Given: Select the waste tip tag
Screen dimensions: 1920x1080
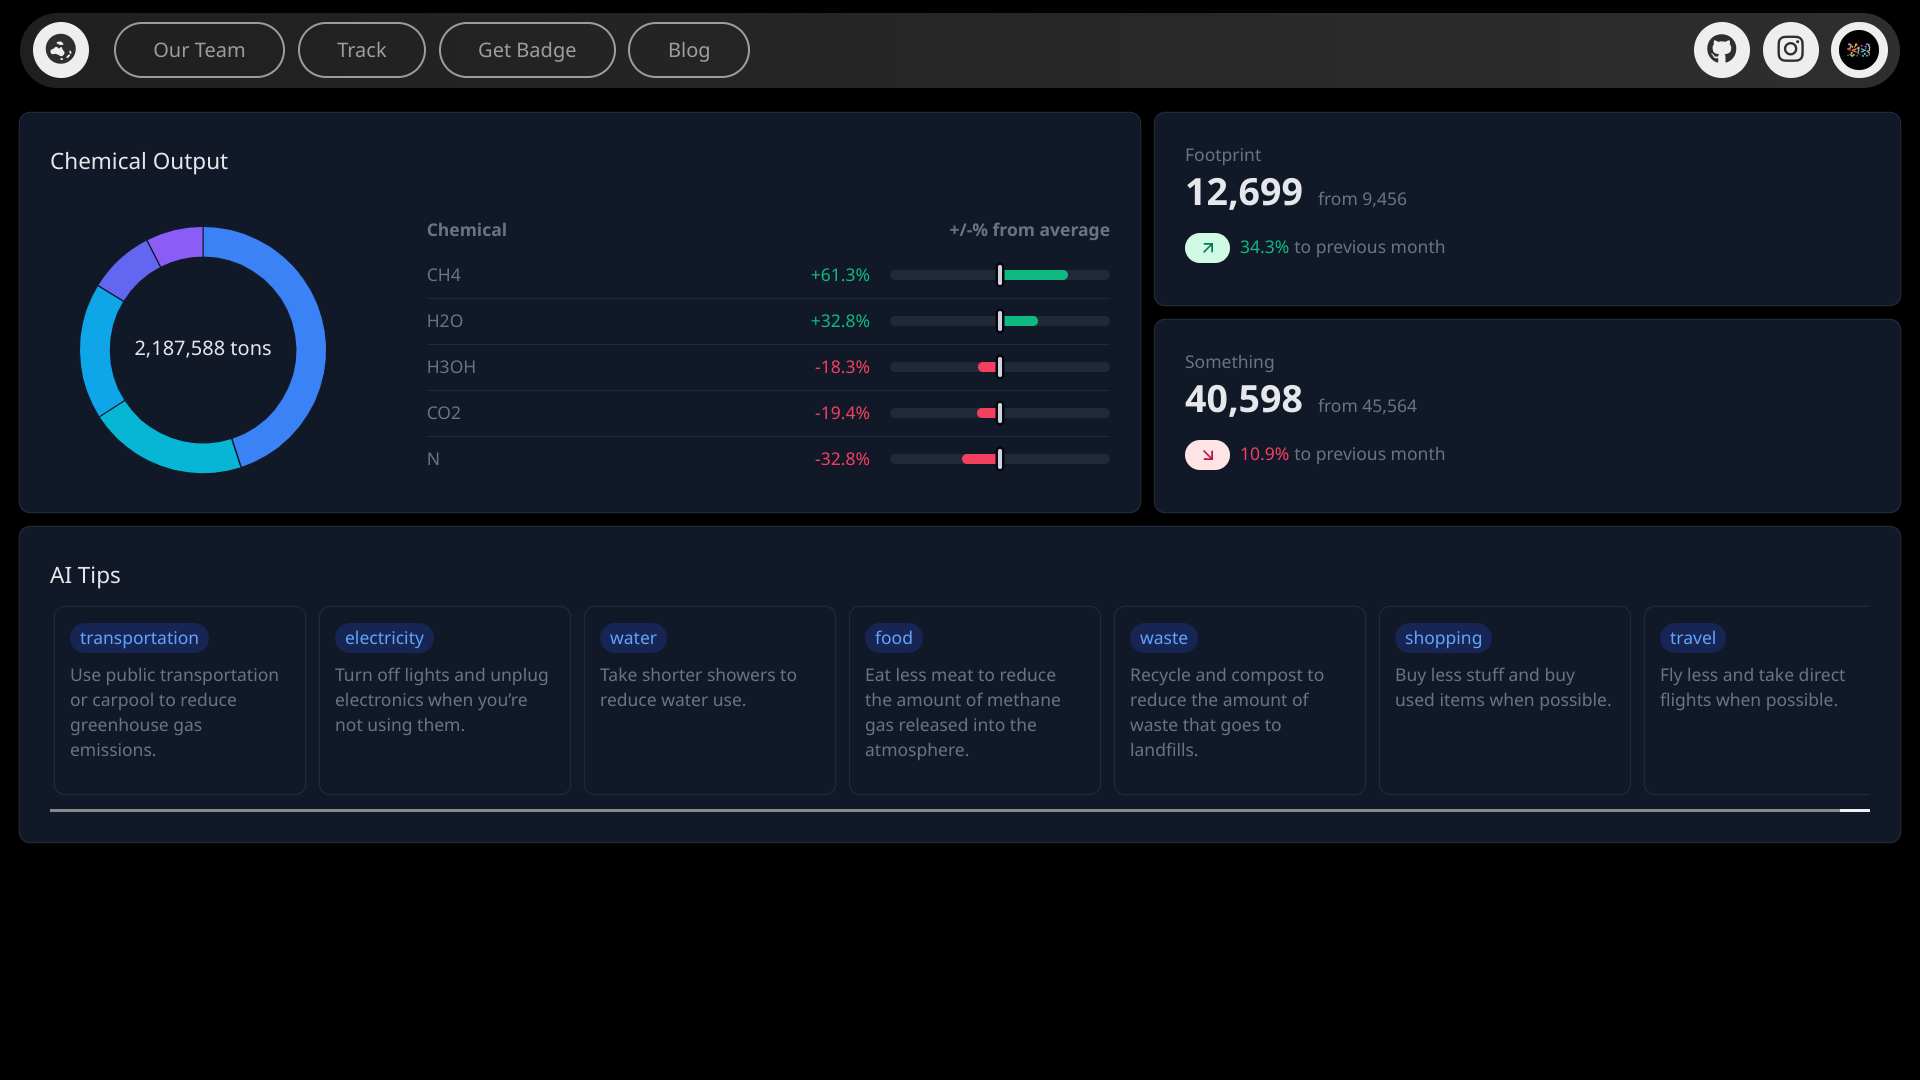Looking at the screenshot, I should click(x=1163, y=638).
